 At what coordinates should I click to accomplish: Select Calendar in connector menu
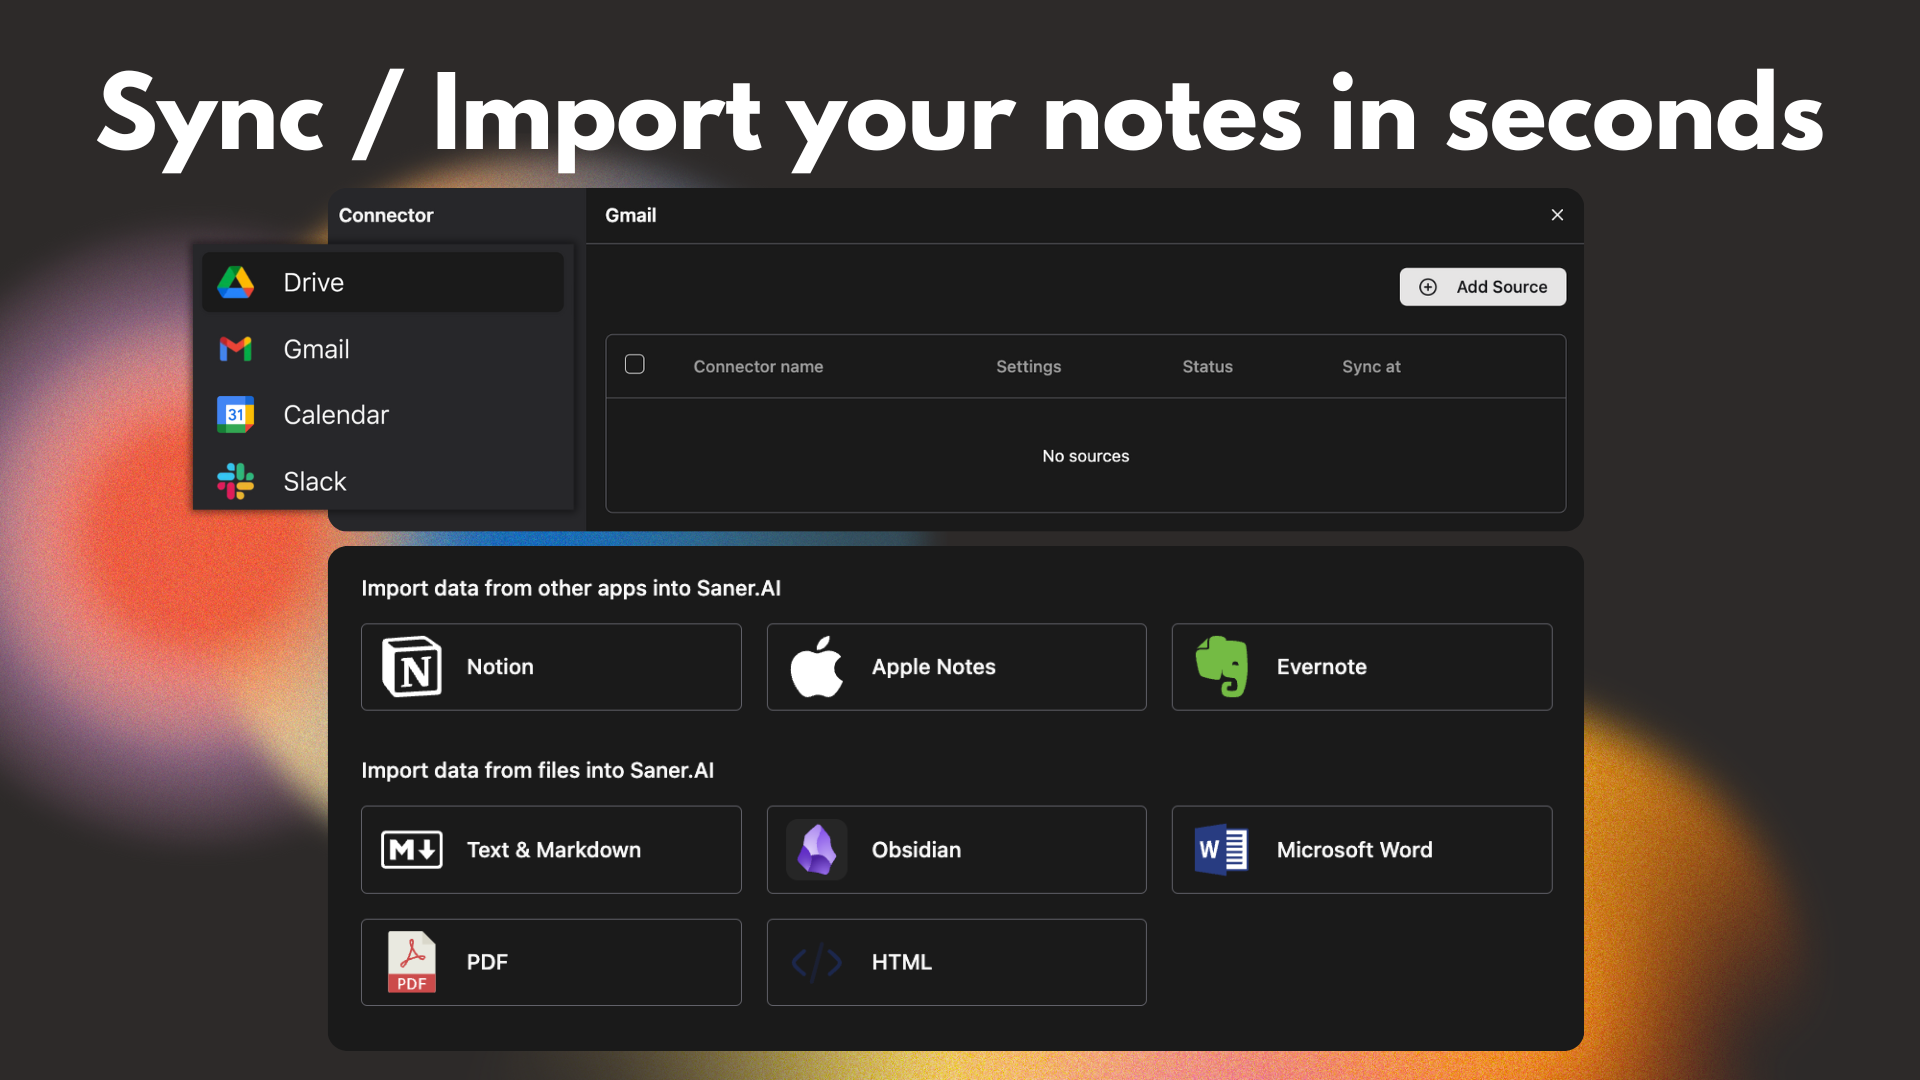(x=383, y=415)
